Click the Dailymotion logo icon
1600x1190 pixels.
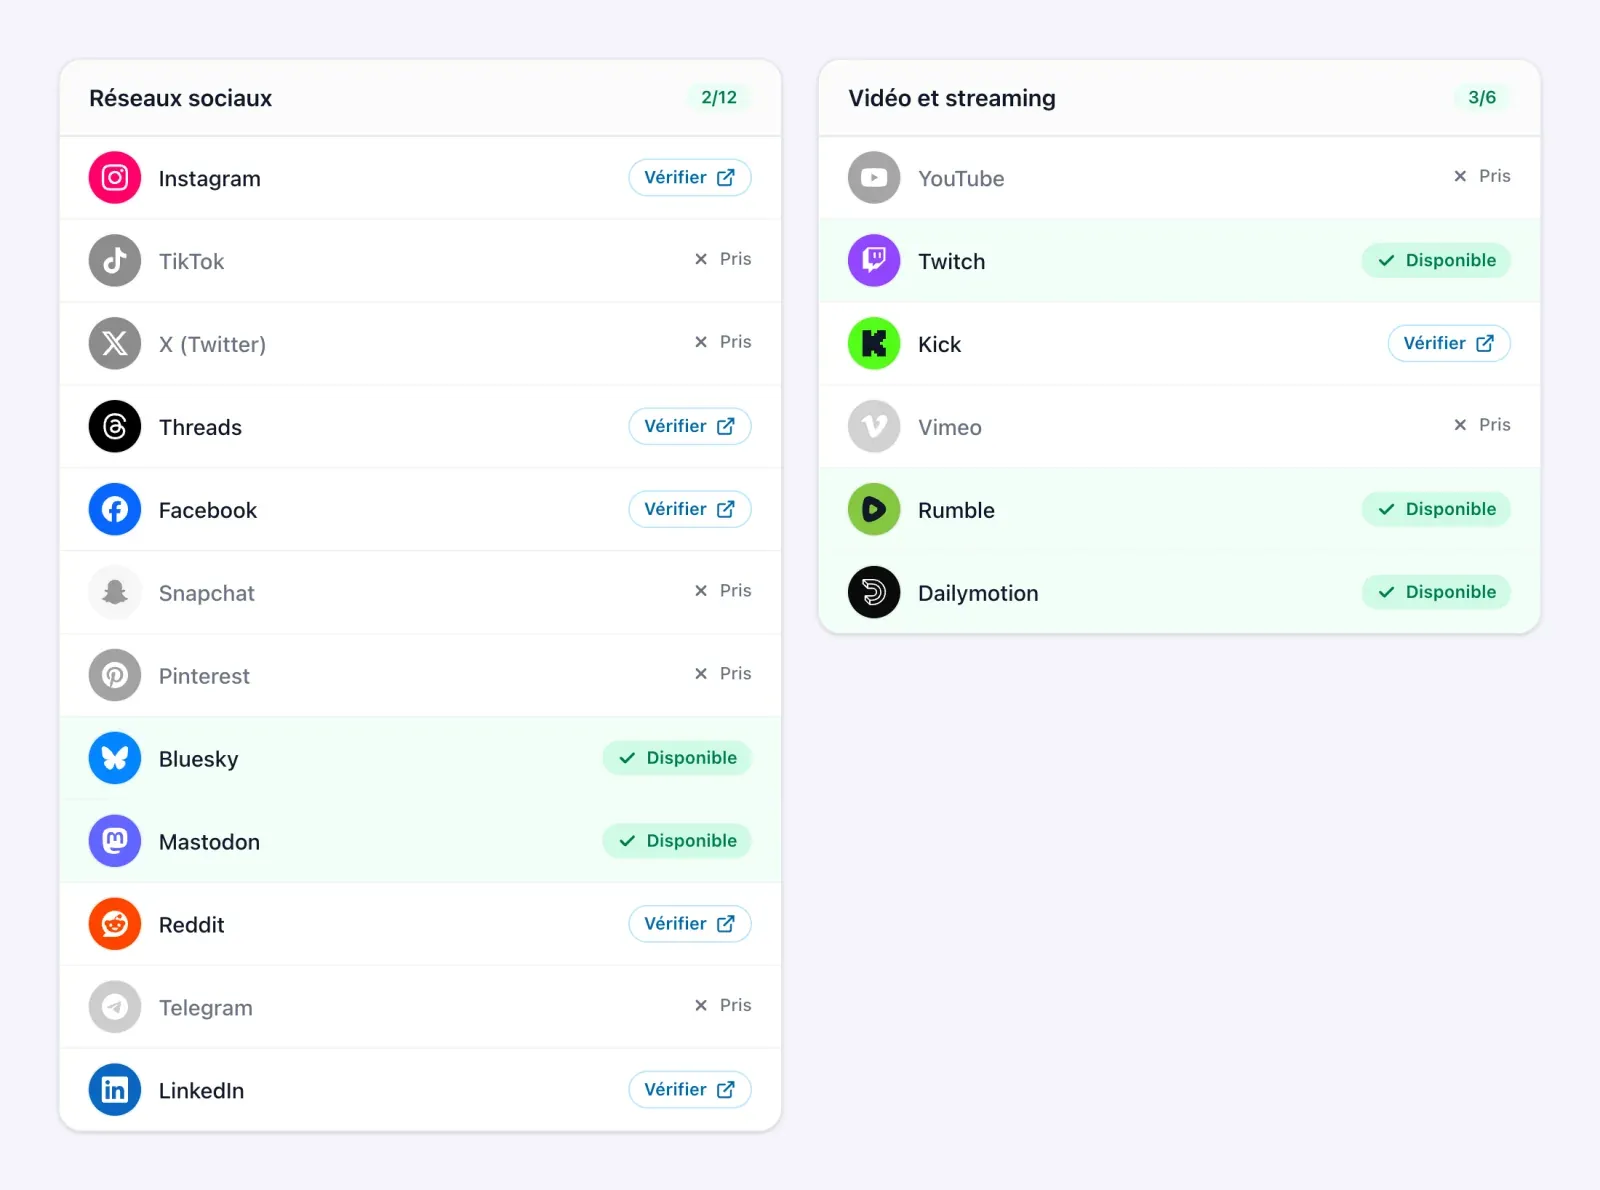coord(874,593)
